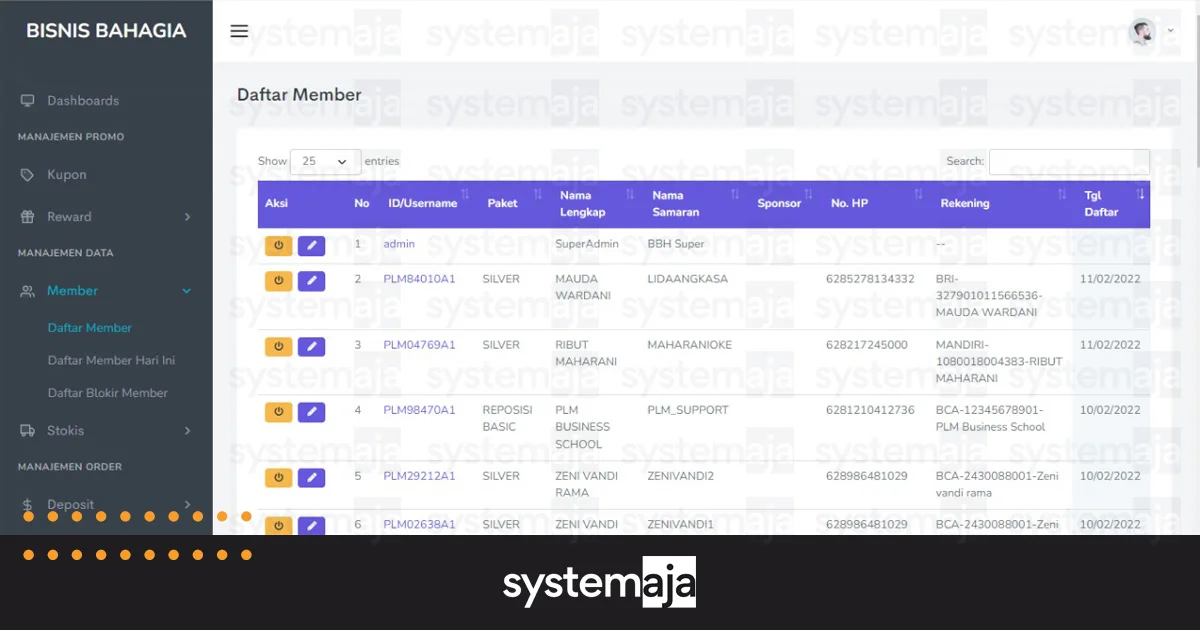Click the Reward gift icon
This screenshot has height=630, width=1200.
(27, 217)
